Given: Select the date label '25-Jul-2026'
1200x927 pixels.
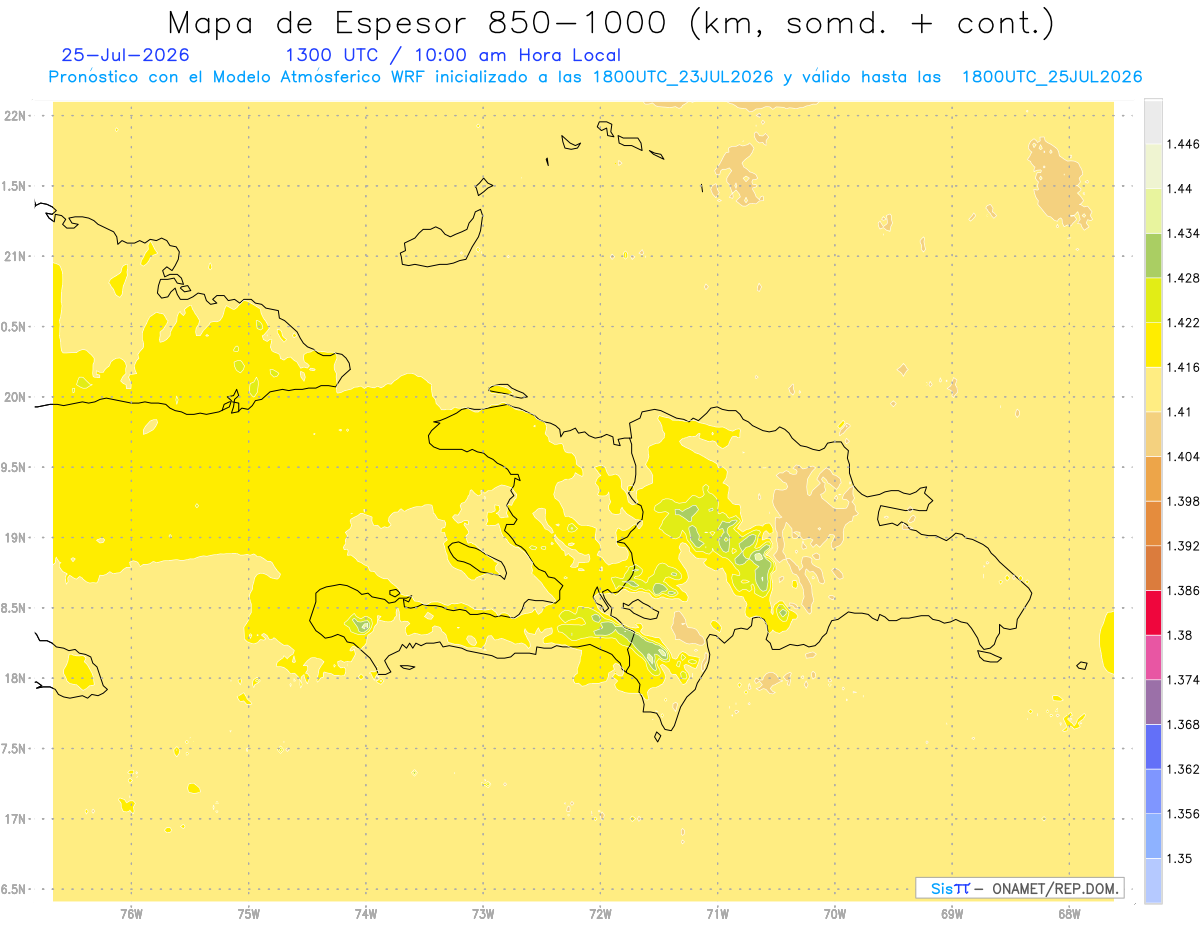Looking at the screenshot, I should click(124, 55).
